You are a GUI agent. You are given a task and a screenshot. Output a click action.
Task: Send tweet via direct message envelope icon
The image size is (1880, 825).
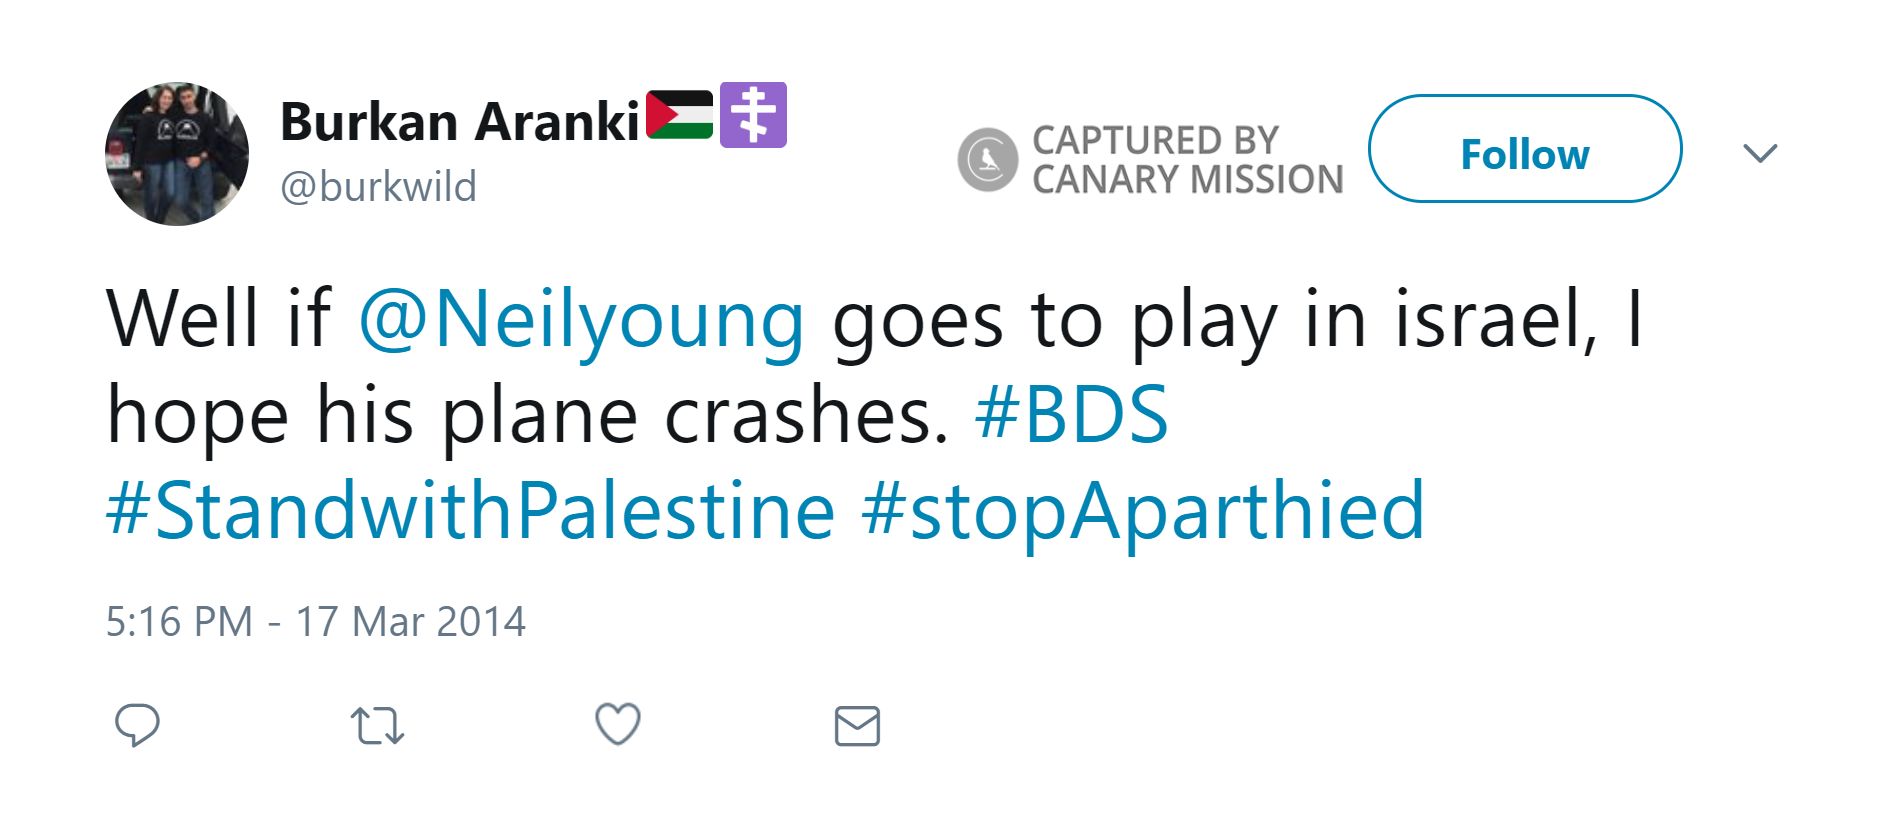857,726
